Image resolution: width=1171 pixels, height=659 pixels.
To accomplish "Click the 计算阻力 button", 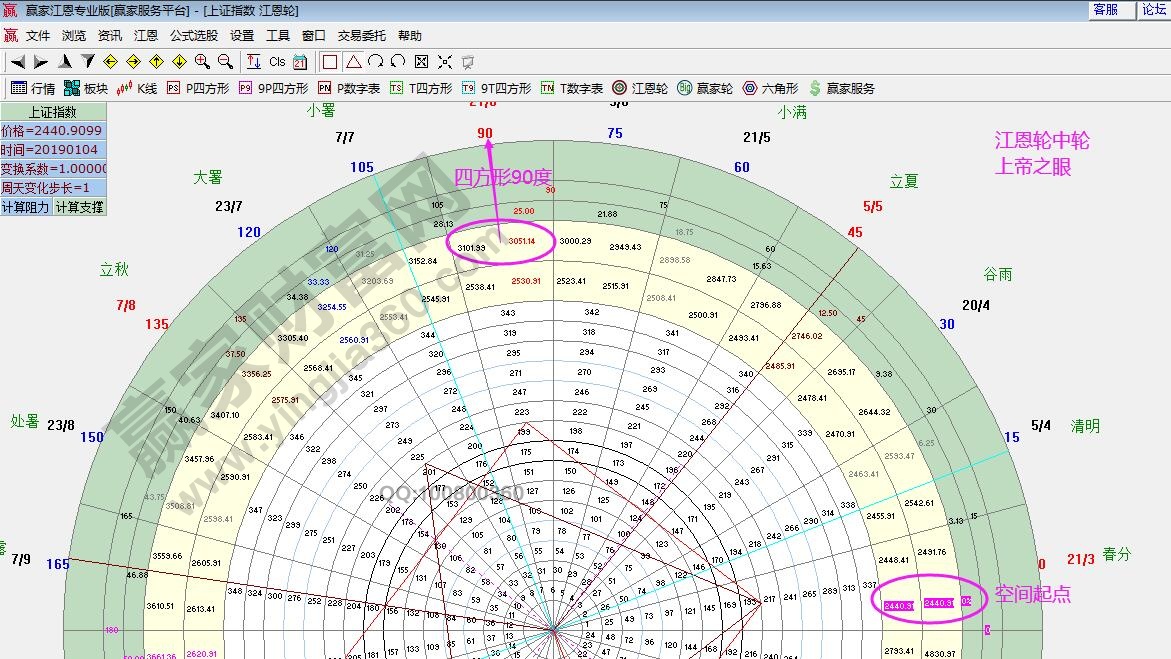I will [26, 207].
